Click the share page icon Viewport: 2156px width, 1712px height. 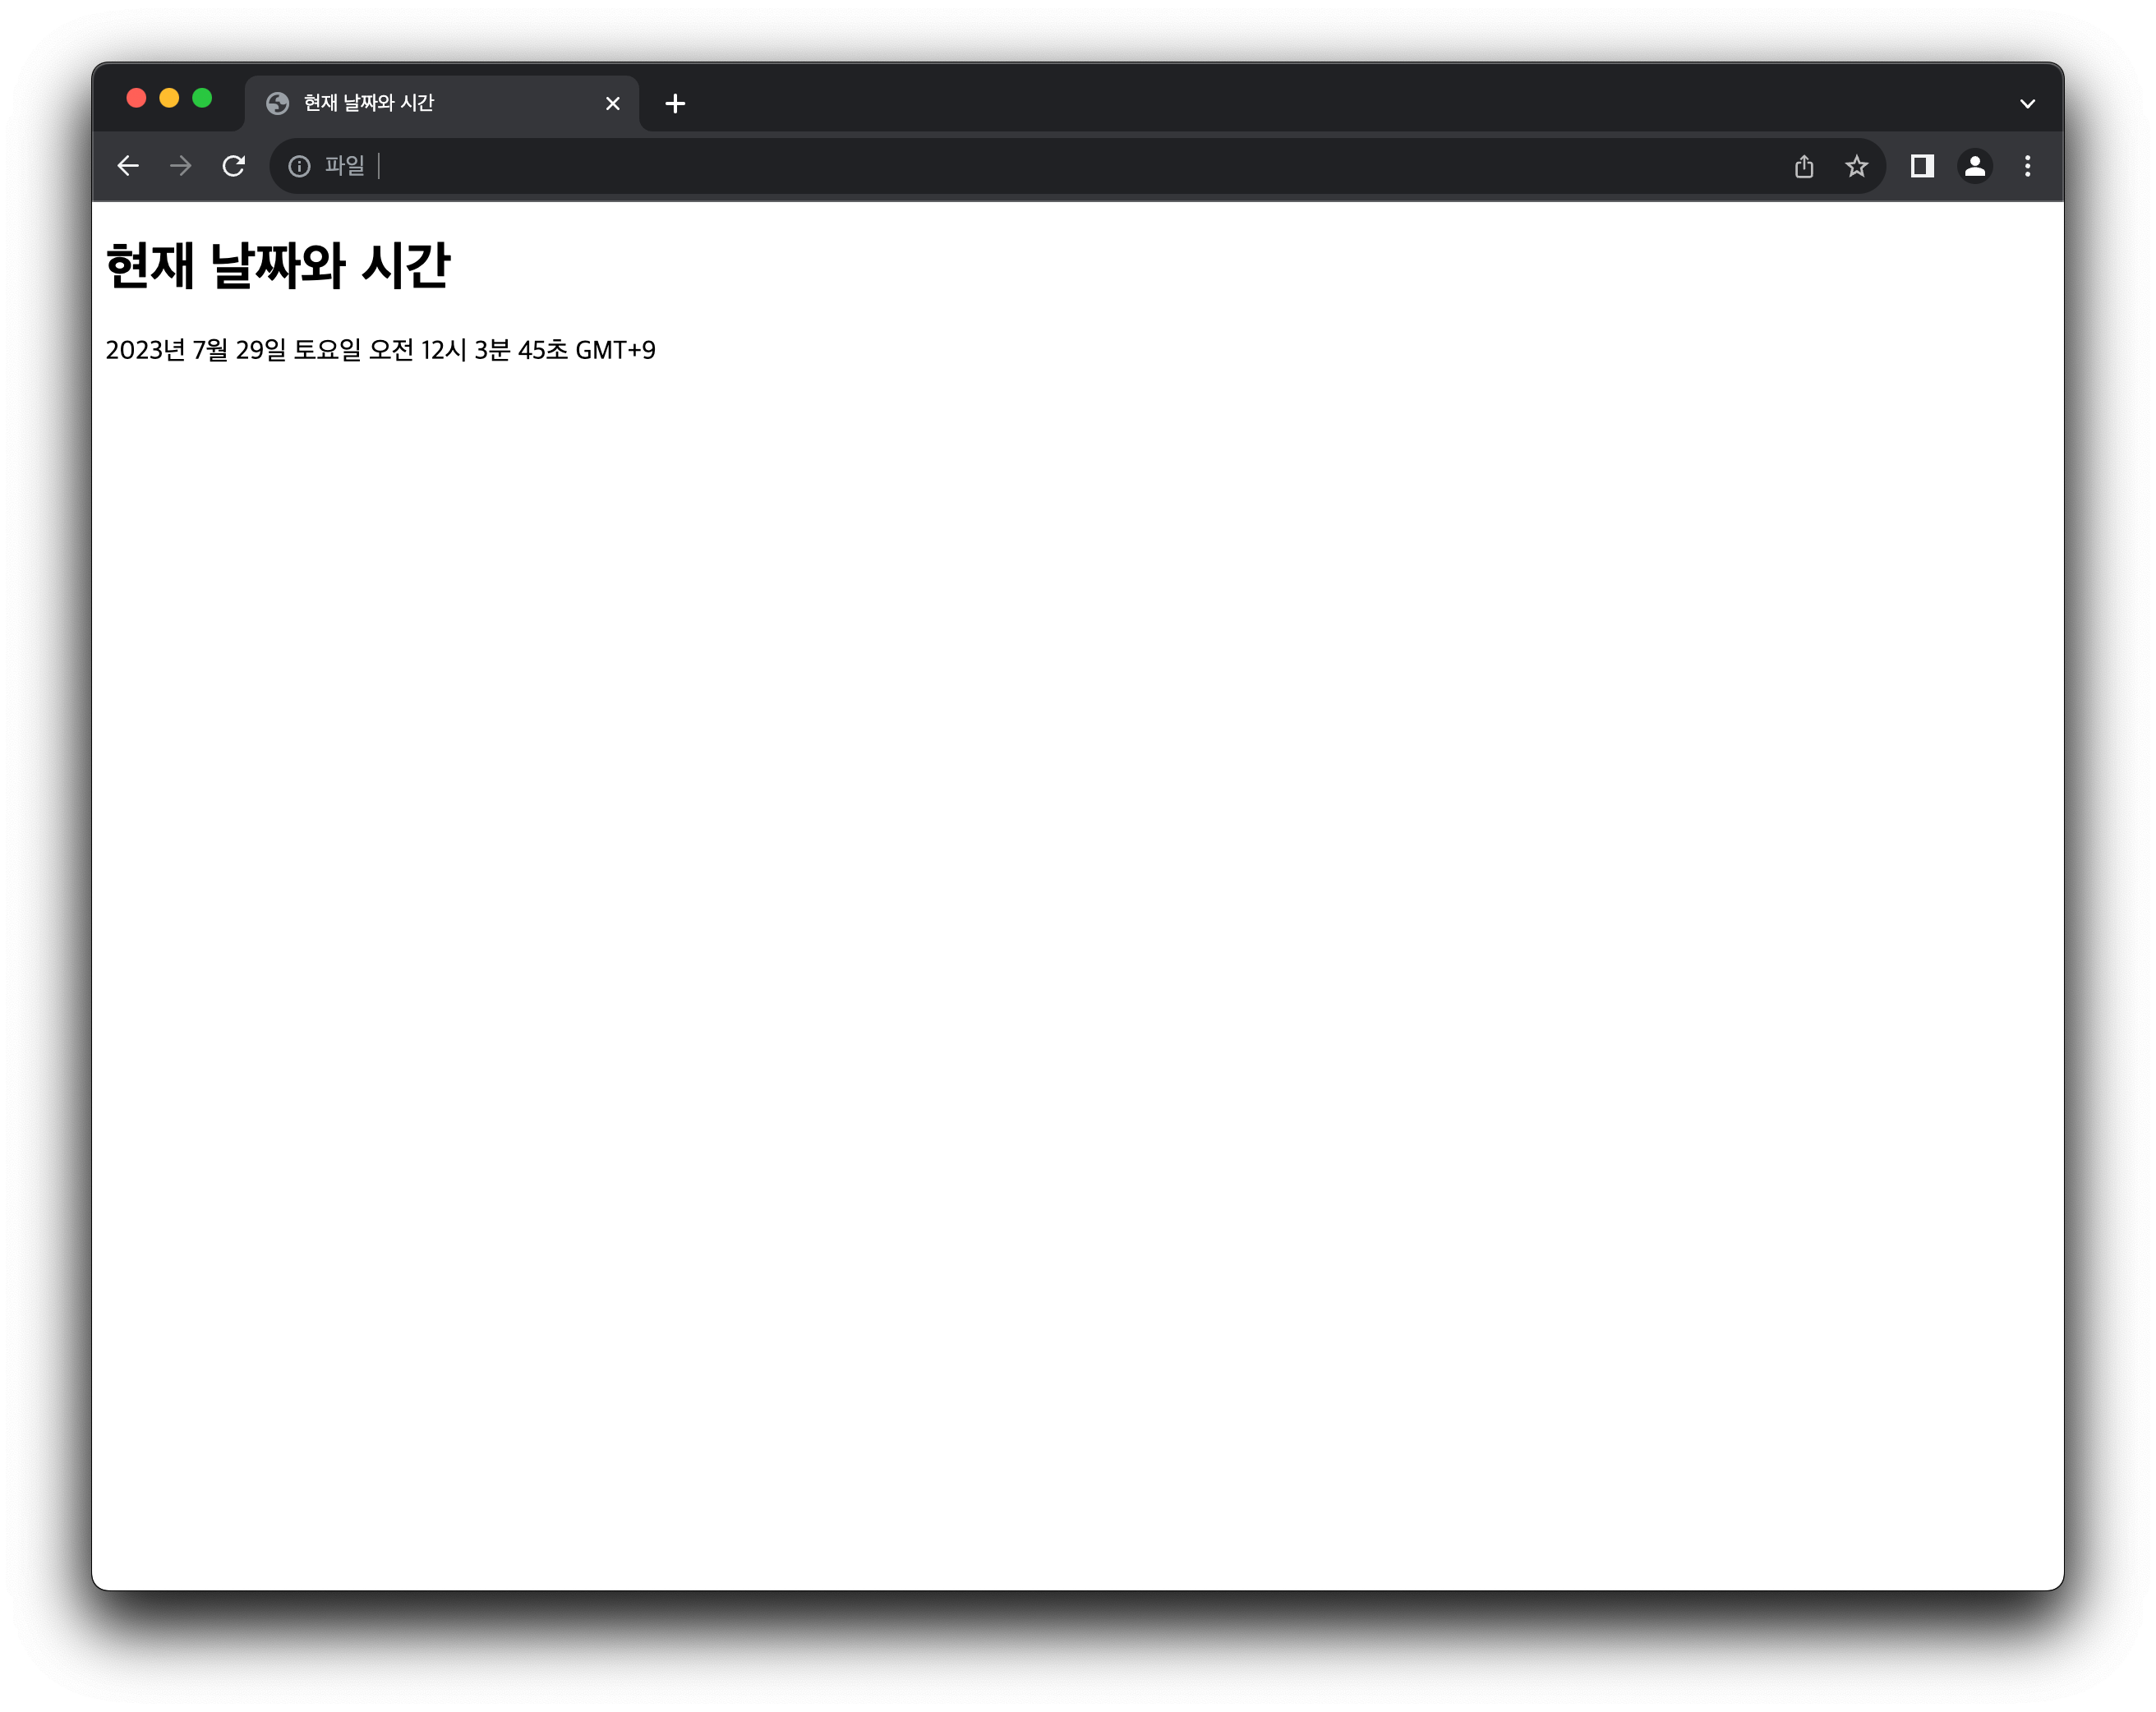(1803, 166)
